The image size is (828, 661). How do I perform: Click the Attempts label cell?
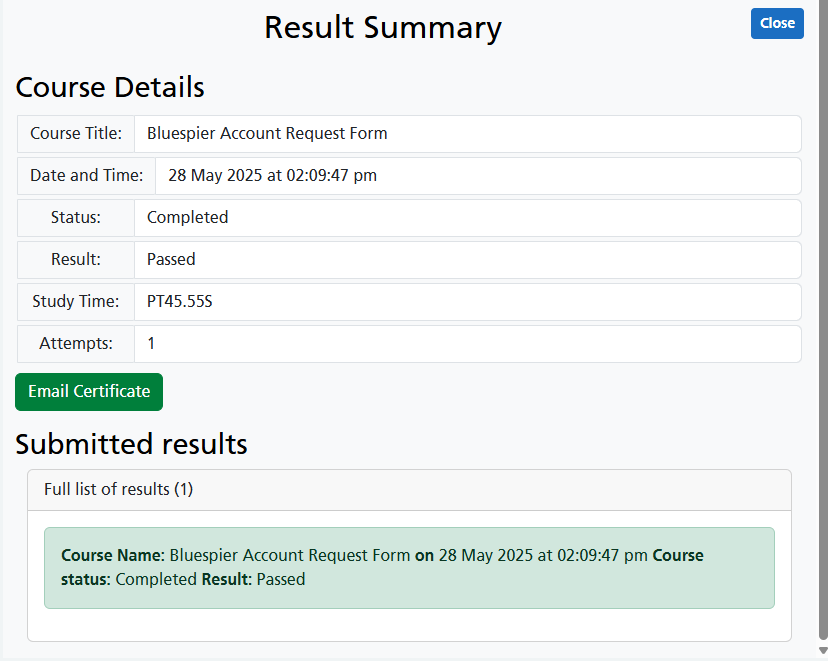coord(76,344)
